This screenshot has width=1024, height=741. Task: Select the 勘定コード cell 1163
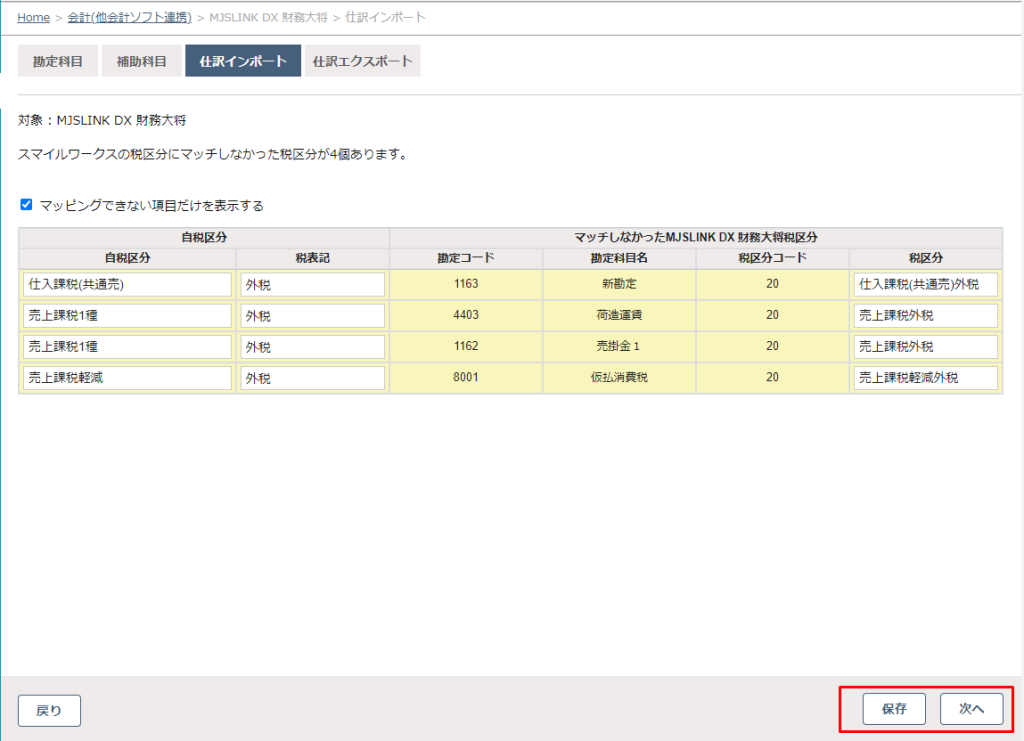tap(466, 284)
